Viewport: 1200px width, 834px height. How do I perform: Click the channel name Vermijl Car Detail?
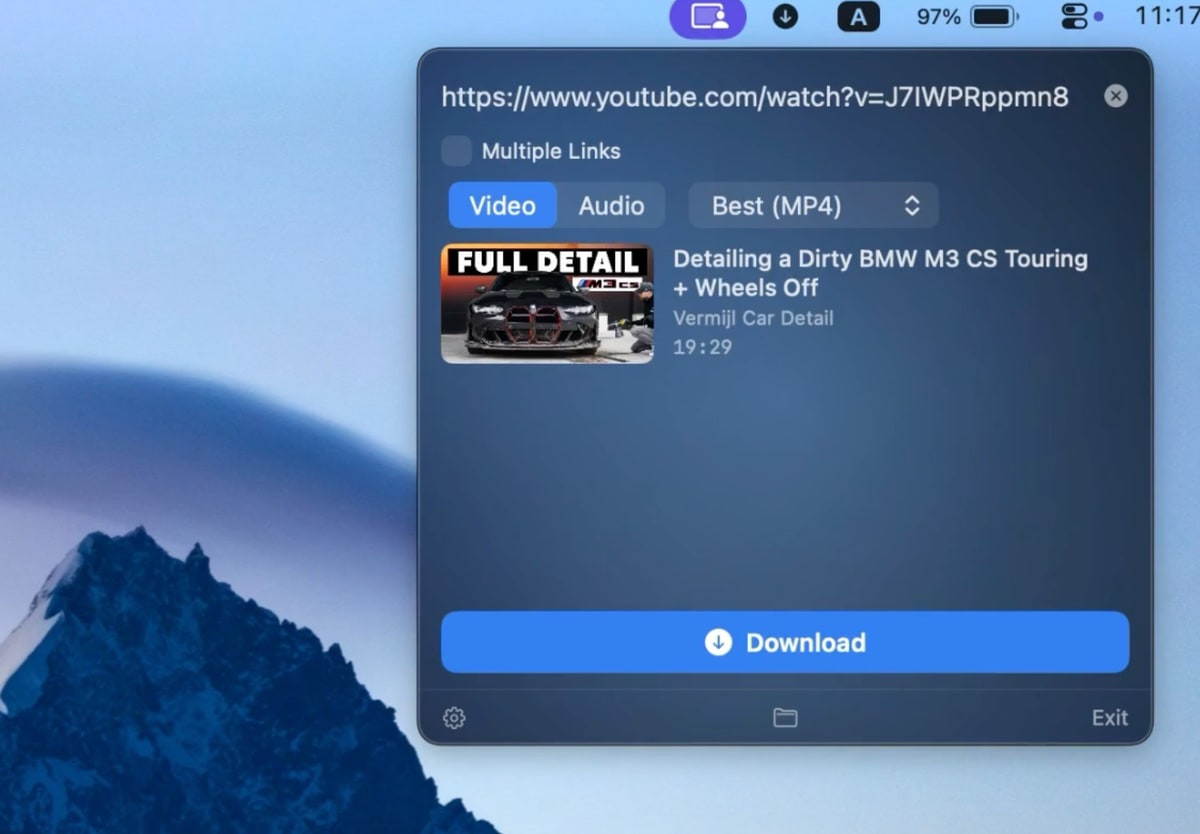pyautogui.click(x=753, y=318)
